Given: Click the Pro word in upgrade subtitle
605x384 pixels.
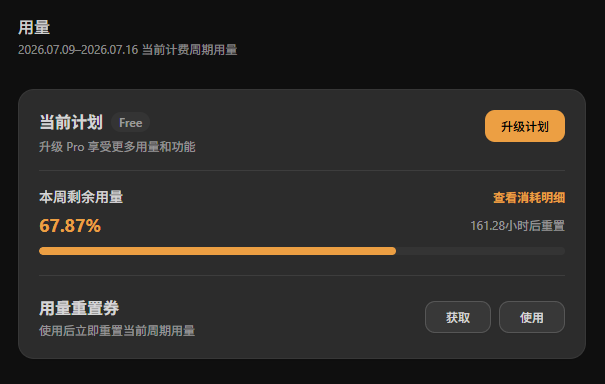Looking at the screenshot, I should [x=75, y=147].
